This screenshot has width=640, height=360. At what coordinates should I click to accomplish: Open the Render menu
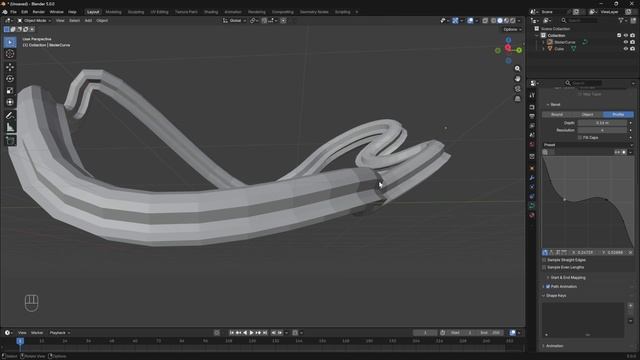point(39,12)
